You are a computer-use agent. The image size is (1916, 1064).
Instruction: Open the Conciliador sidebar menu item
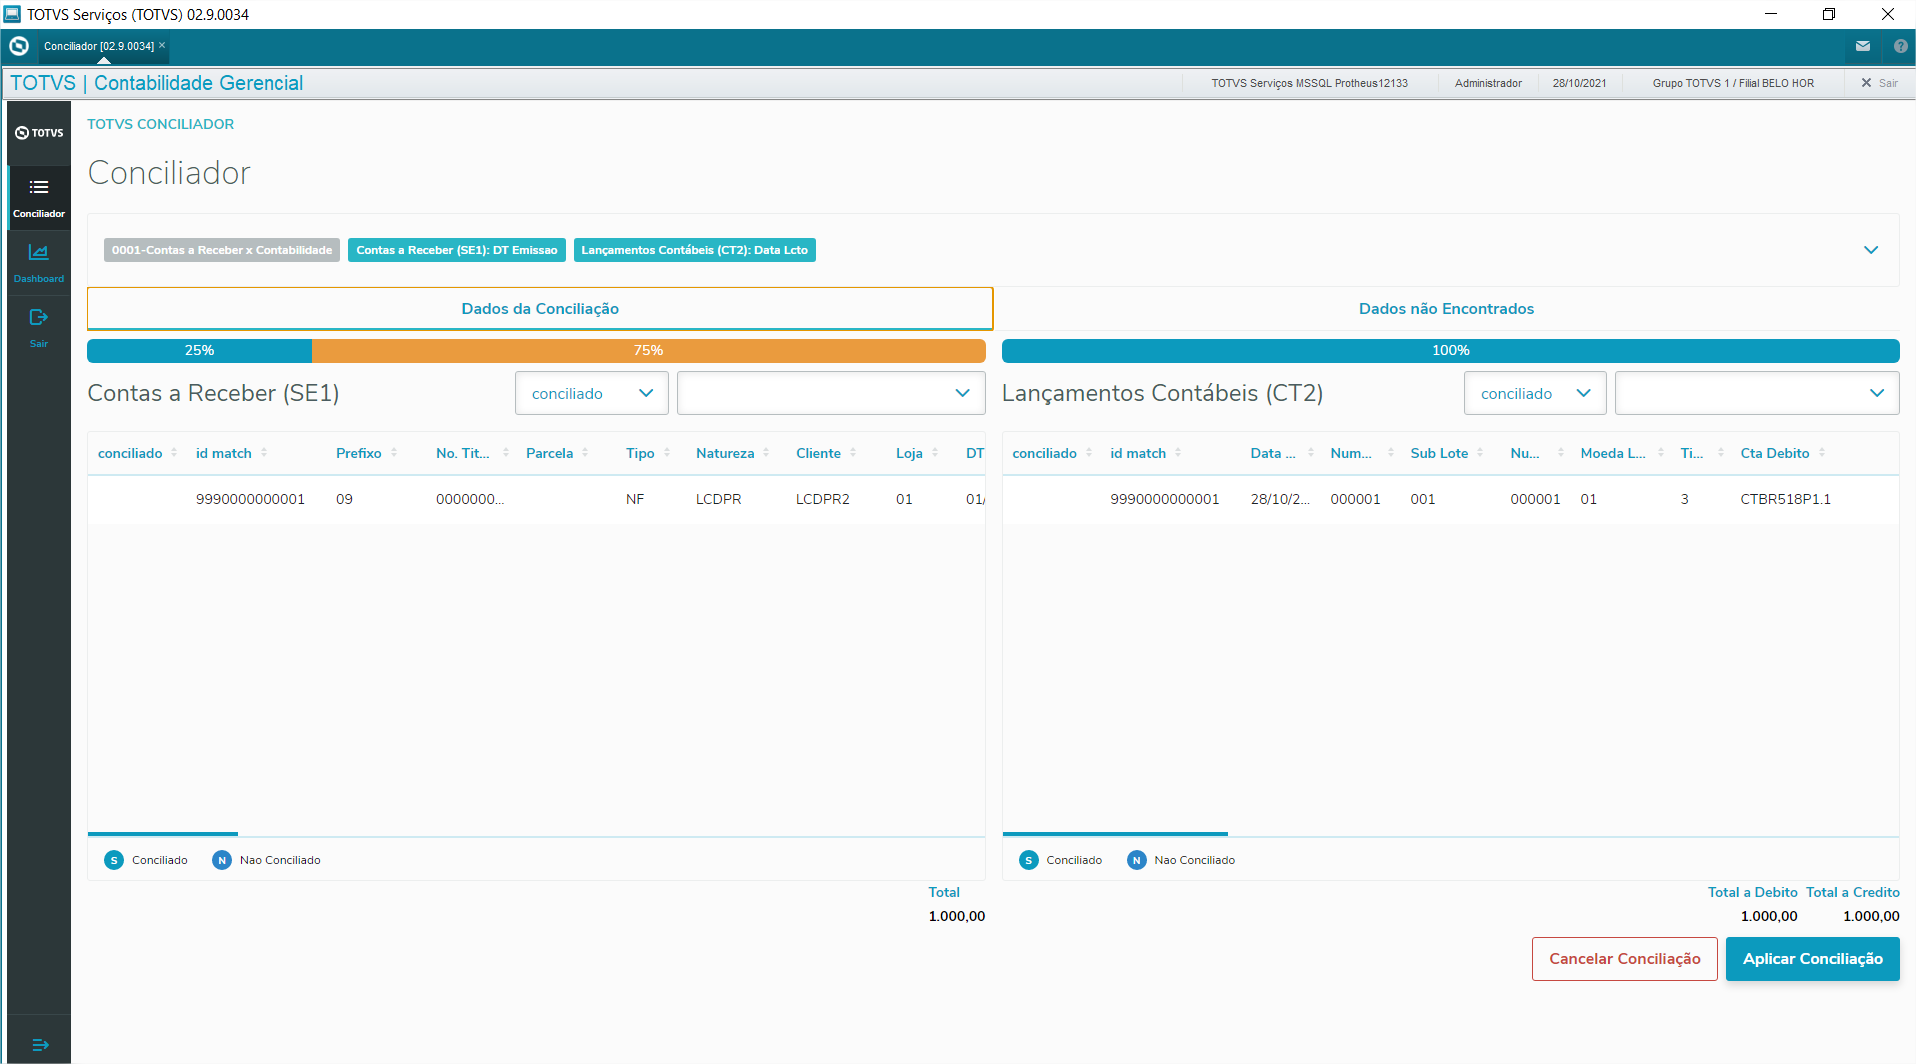point(39,197)
